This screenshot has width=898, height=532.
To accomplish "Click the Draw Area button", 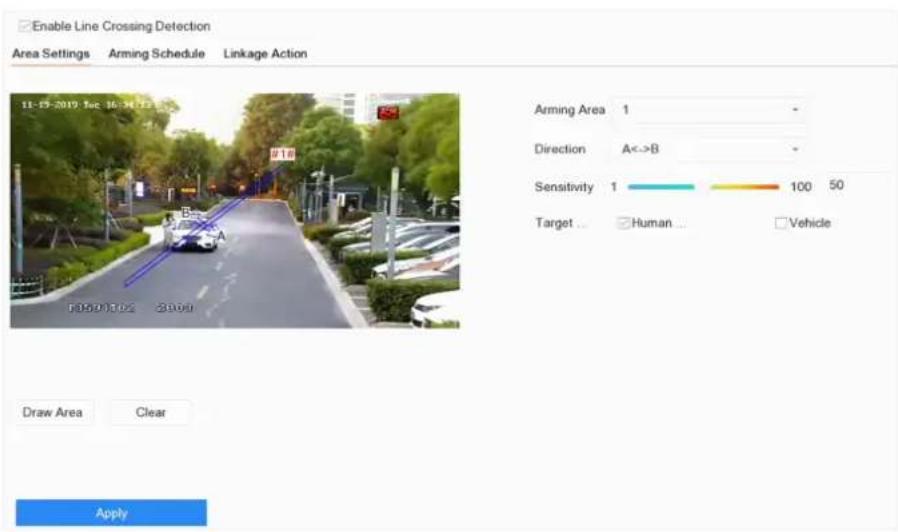I will tap(53, 412).
